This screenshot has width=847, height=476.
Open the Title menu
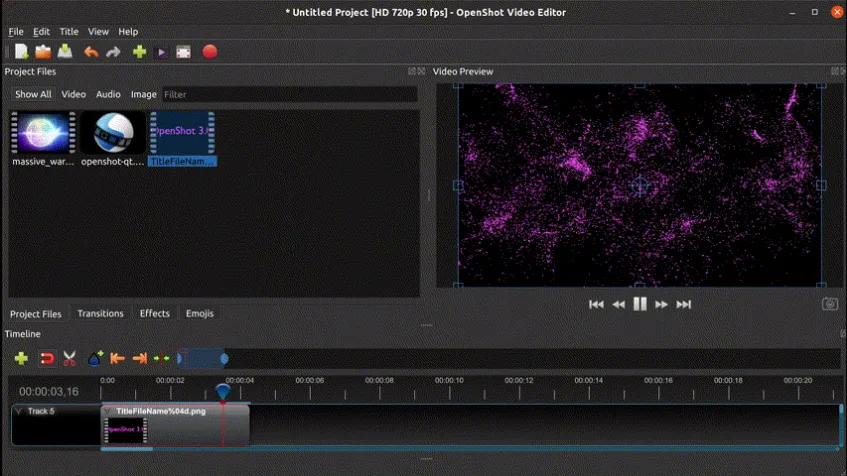69,32
